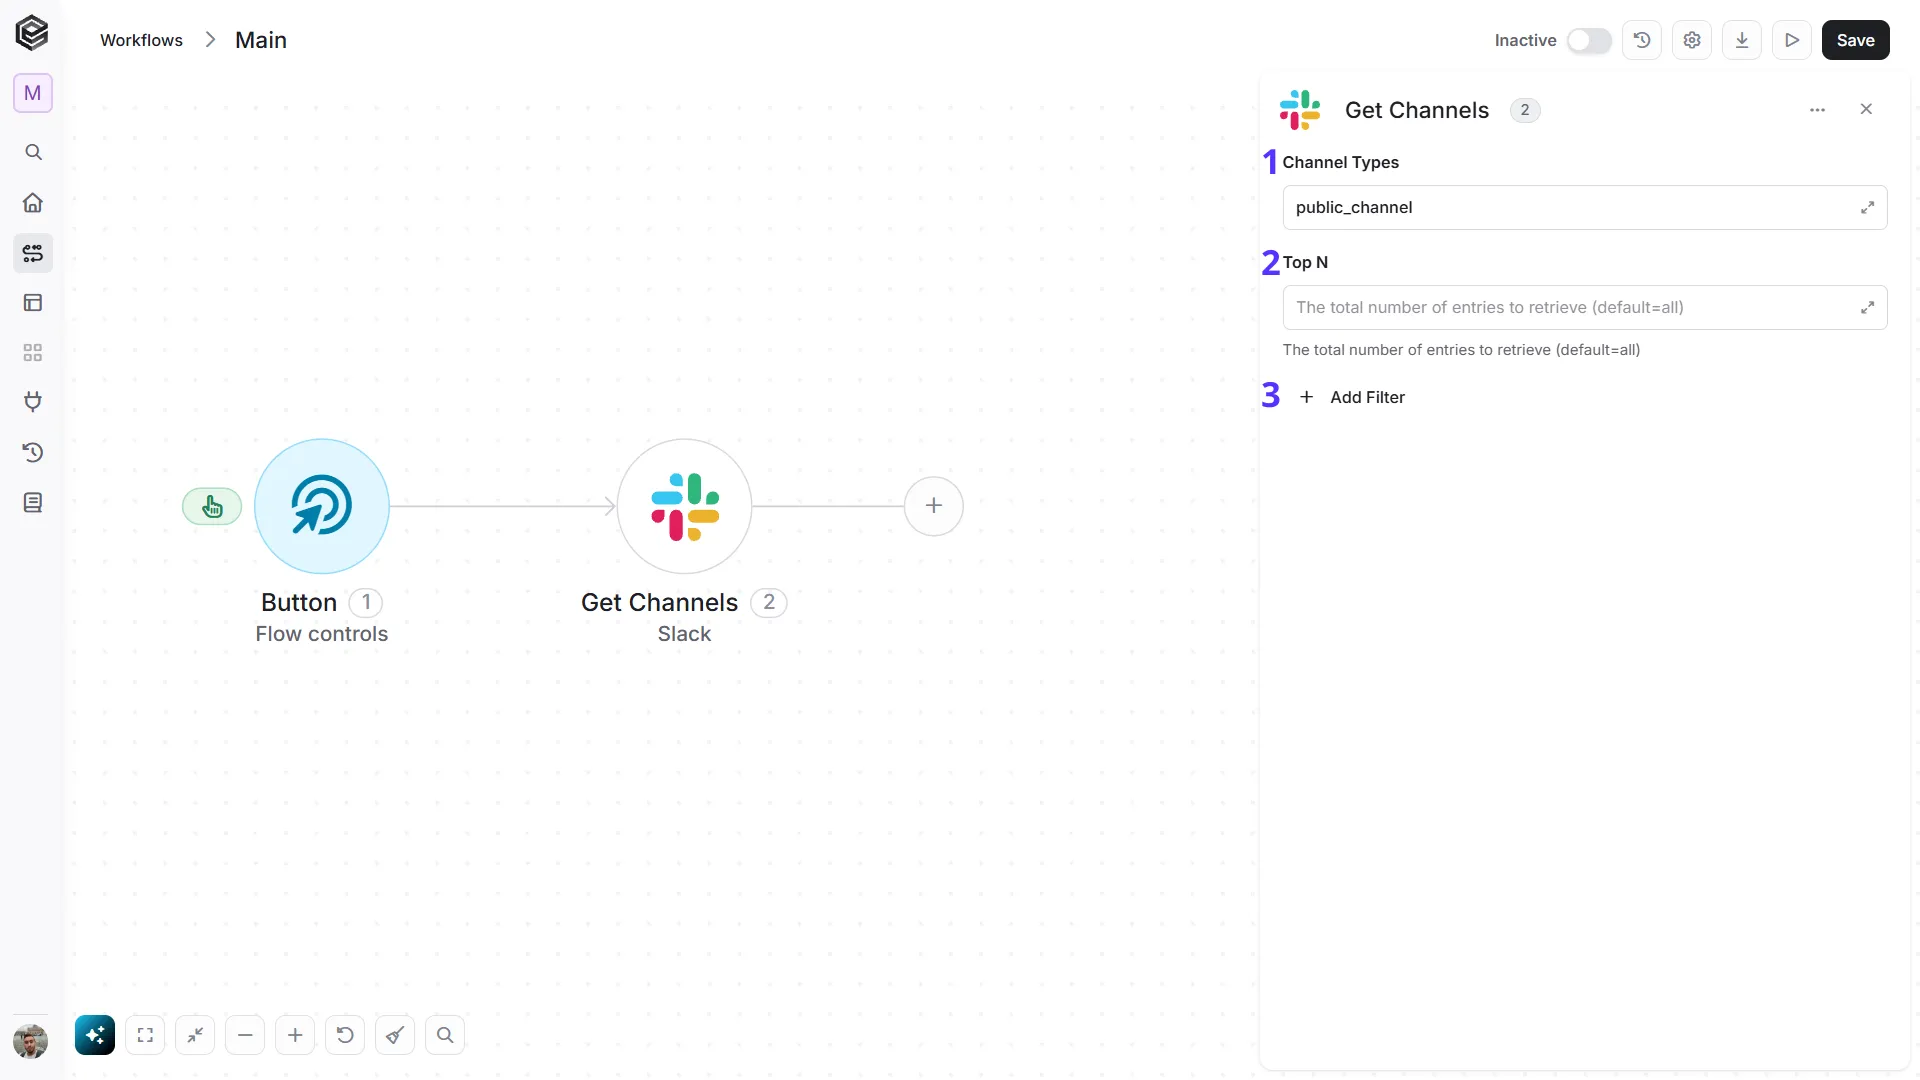Click the download workflow icon
Image resolution: width=1920 pixels, height=1080 pixels.
1742,40
